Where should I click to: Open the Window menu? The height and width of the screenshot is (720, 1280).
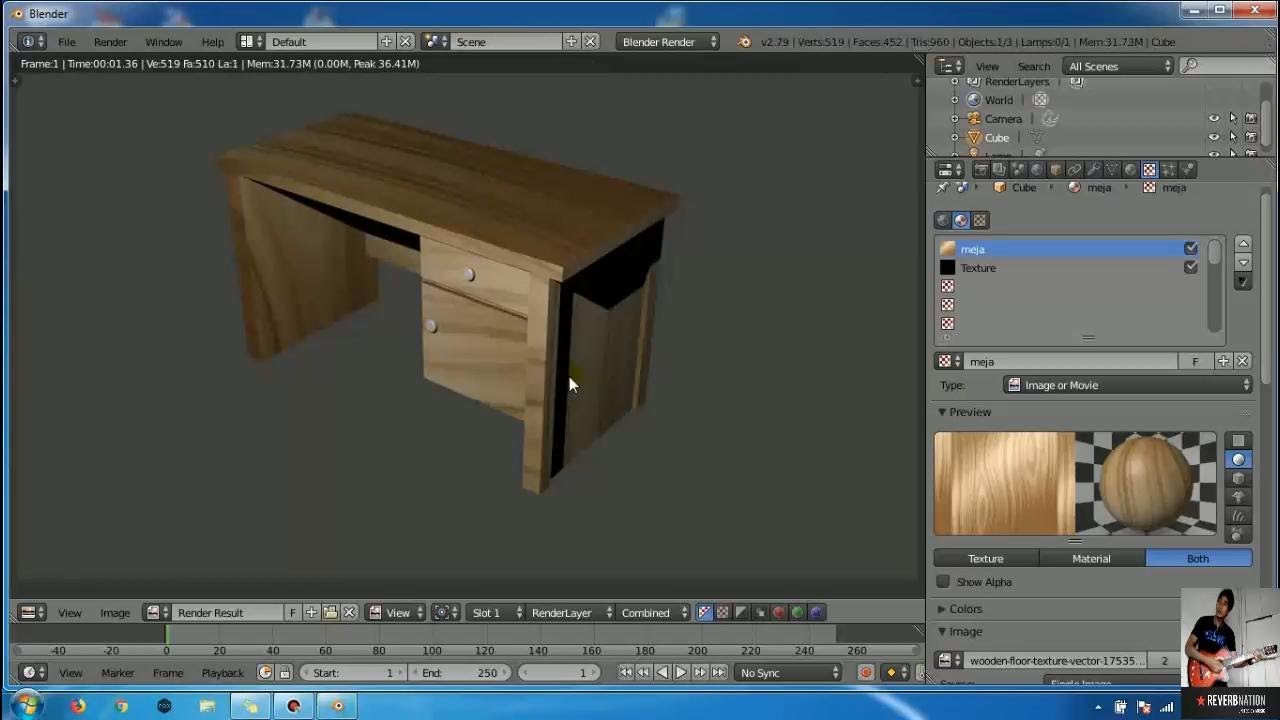164,42
